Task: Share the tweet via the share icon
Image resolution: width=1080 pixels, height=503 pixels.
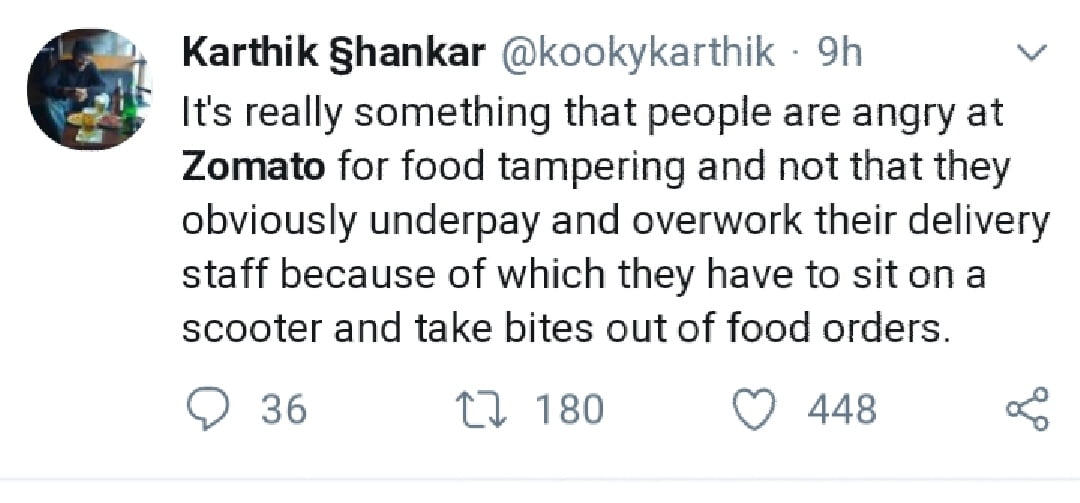Action: (x=1025, y=410)
